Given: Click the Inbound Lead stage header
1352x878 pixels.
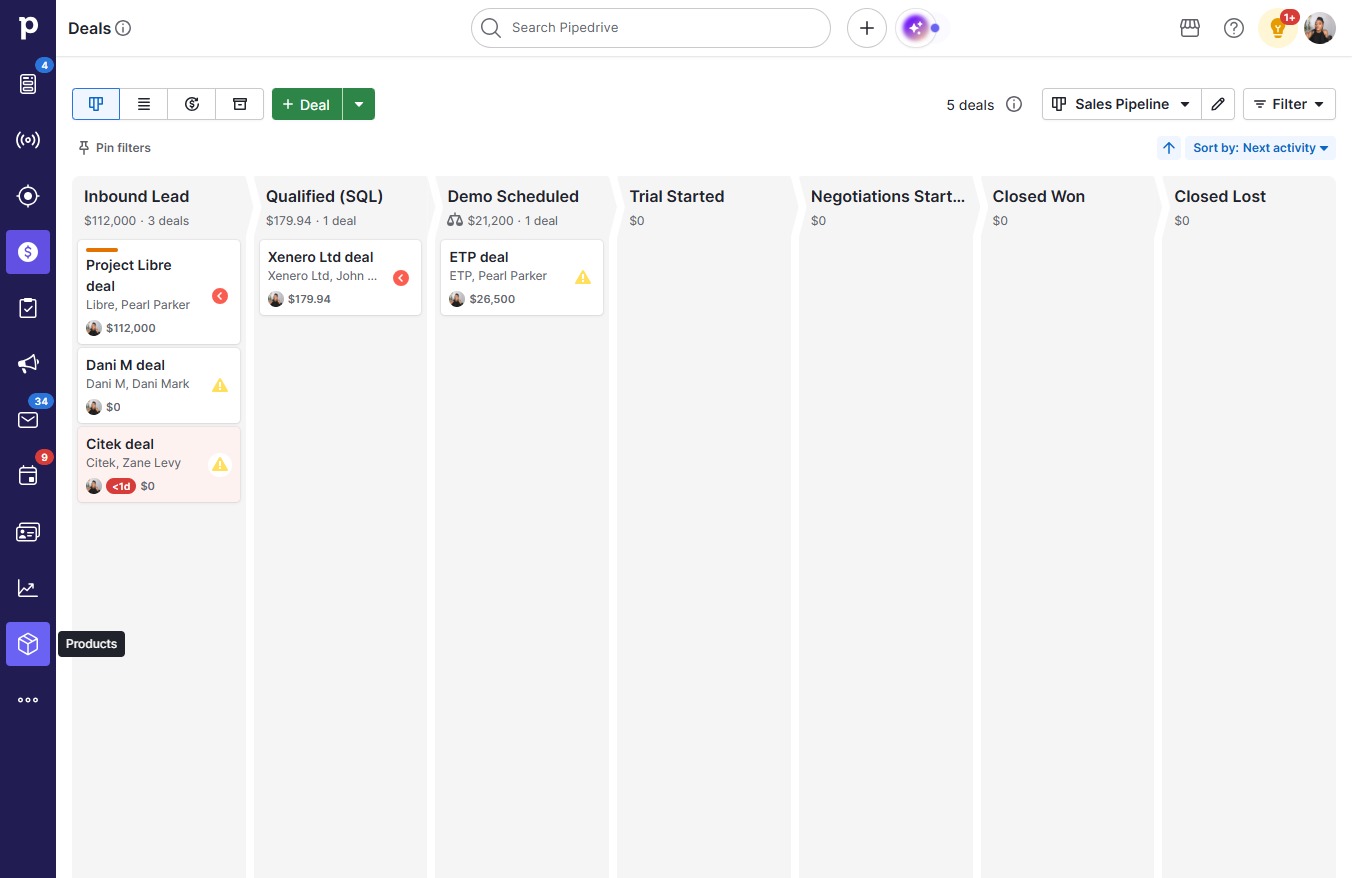Looking at the screenshot, I should tap(137, 197).
